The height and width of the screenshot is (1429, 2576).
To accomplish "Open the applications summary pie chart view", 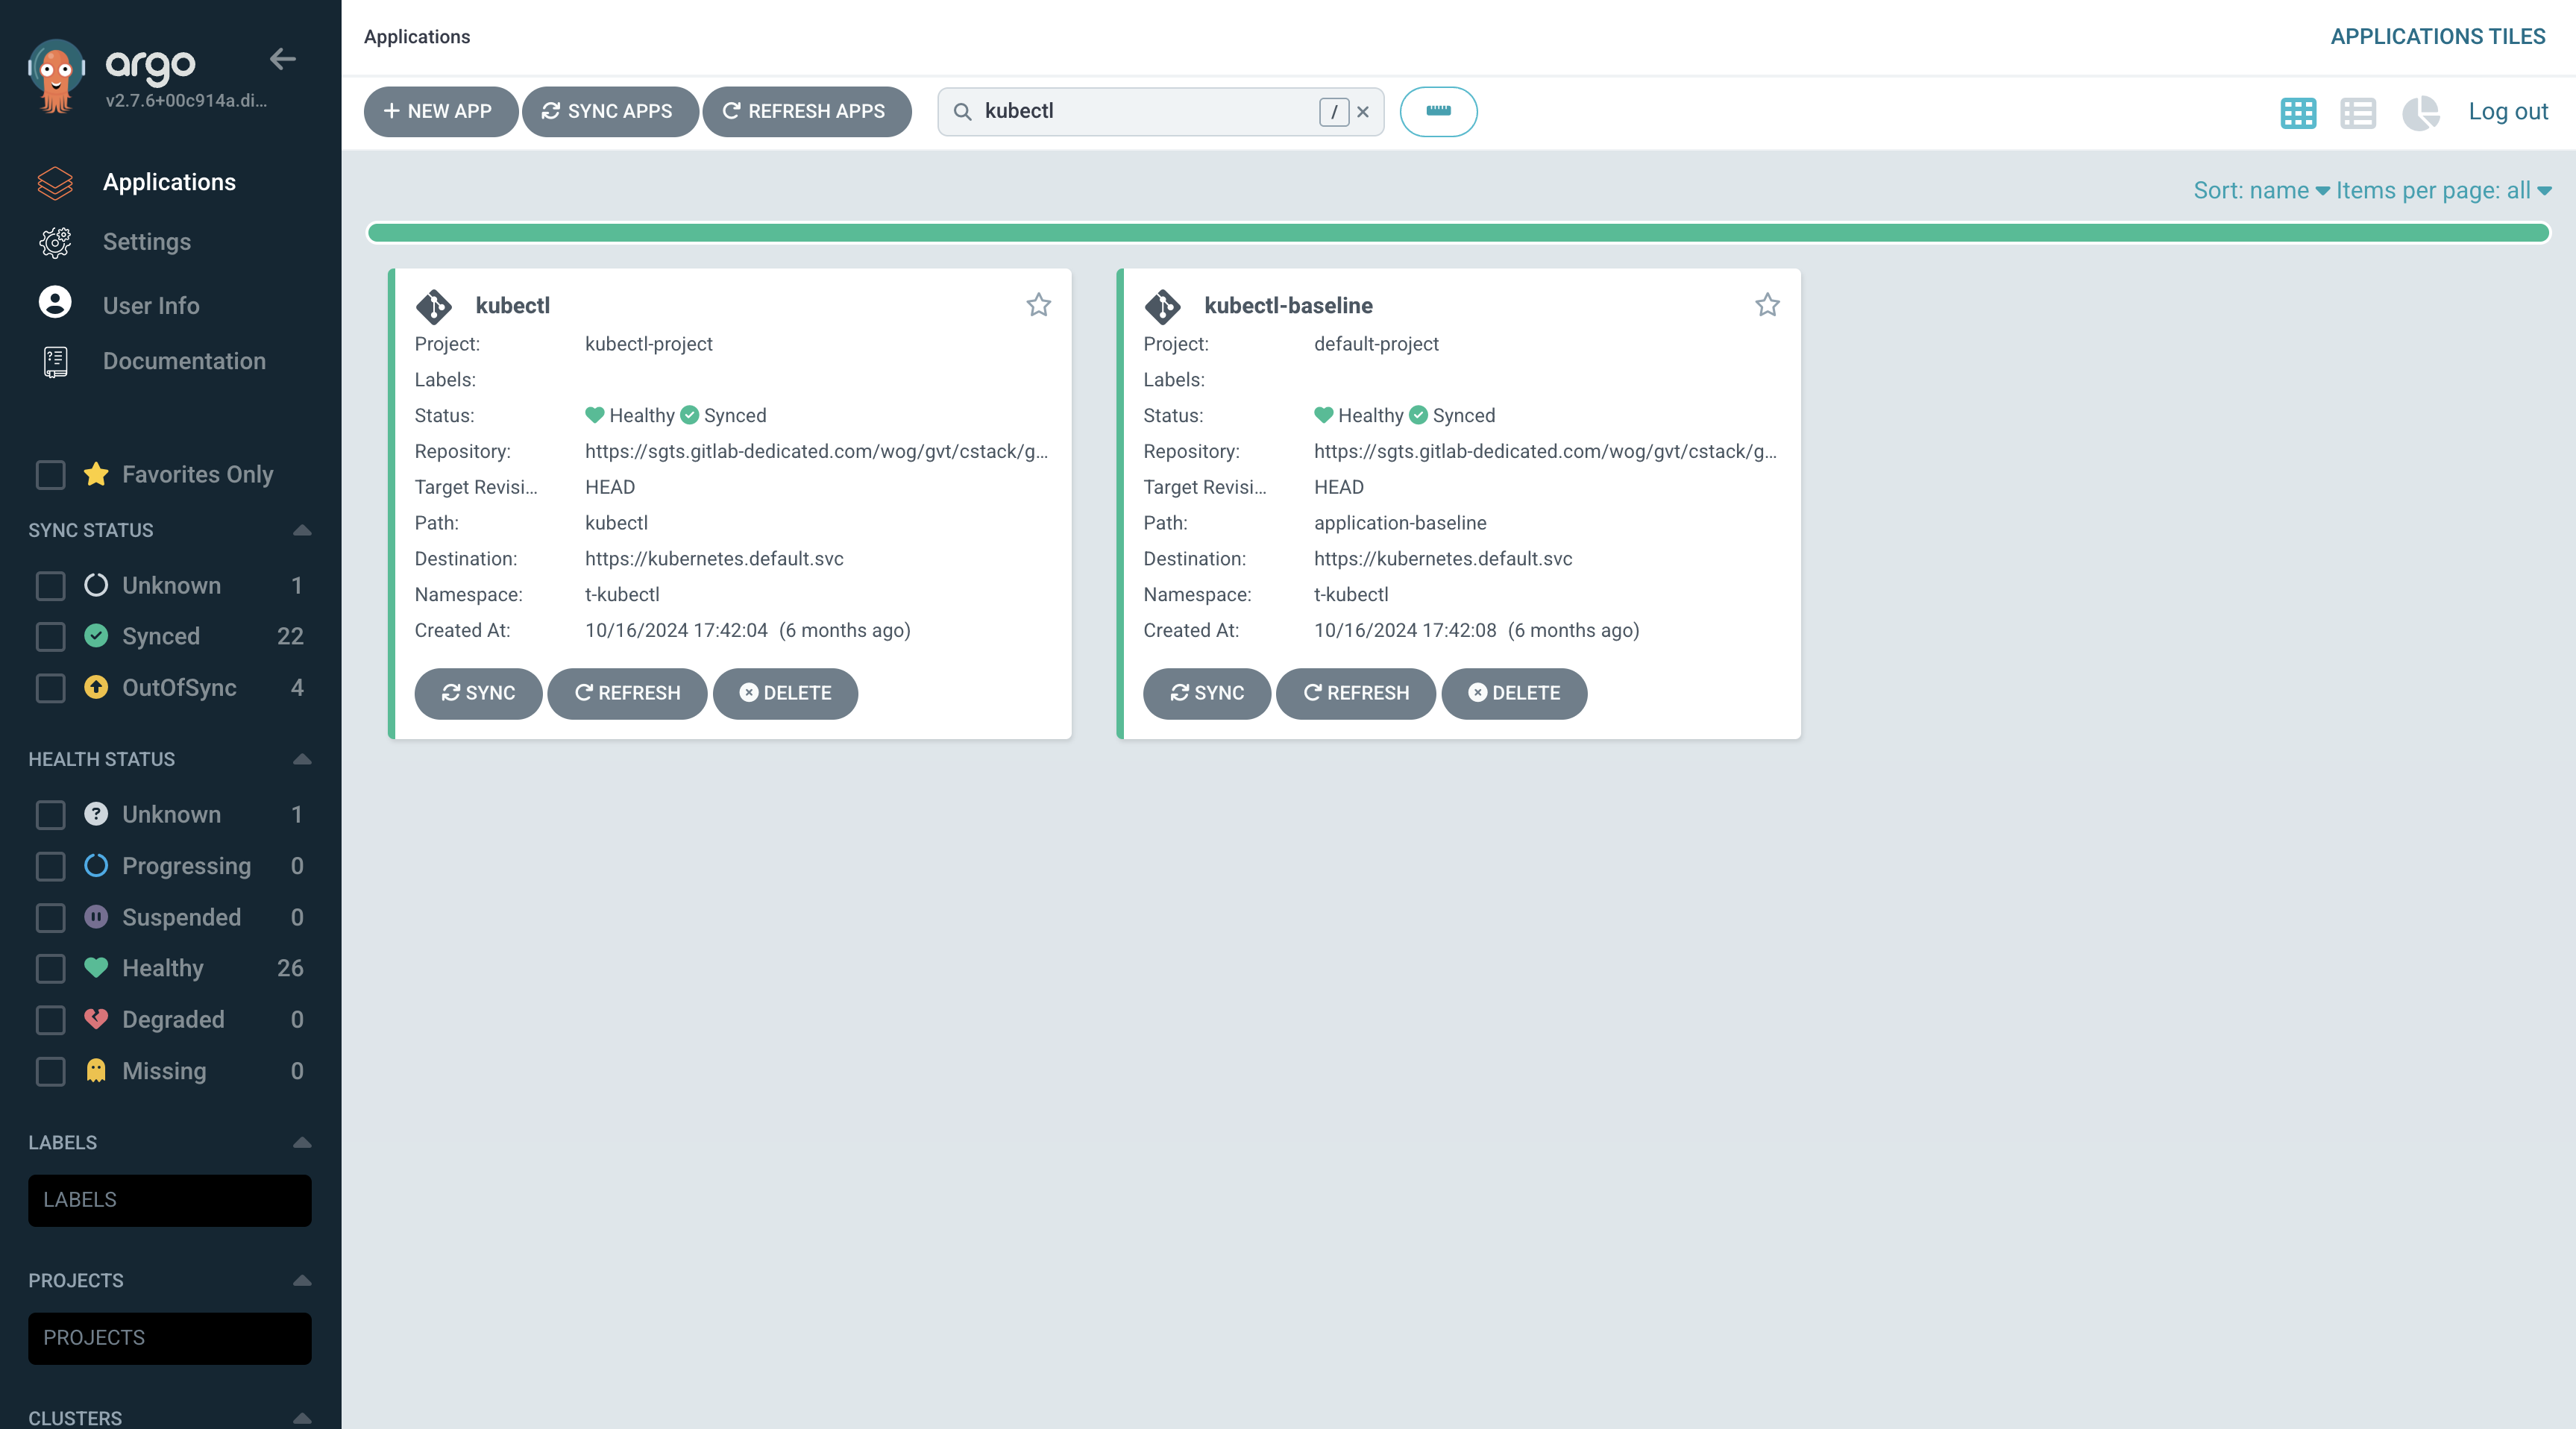I will pyautogui.click(x=2421, y=113).
